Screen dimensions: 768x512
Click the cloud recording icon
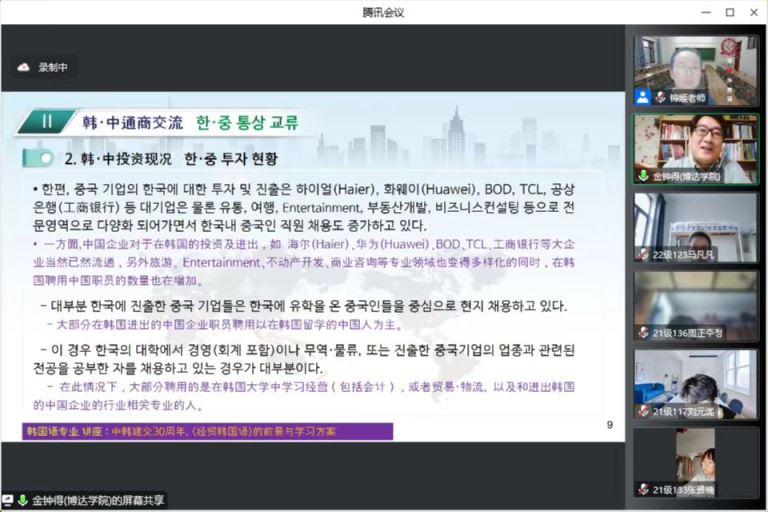click(x=23, y=67)
